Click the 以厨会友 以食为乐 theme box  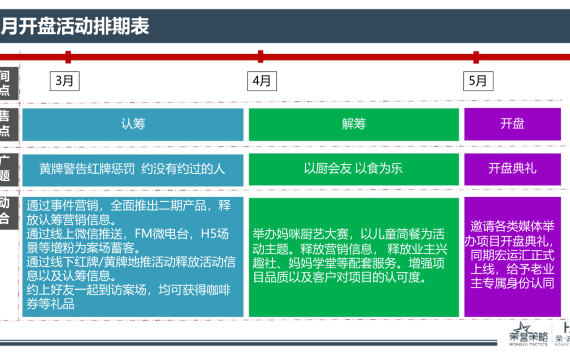click(x=354, y=169)
